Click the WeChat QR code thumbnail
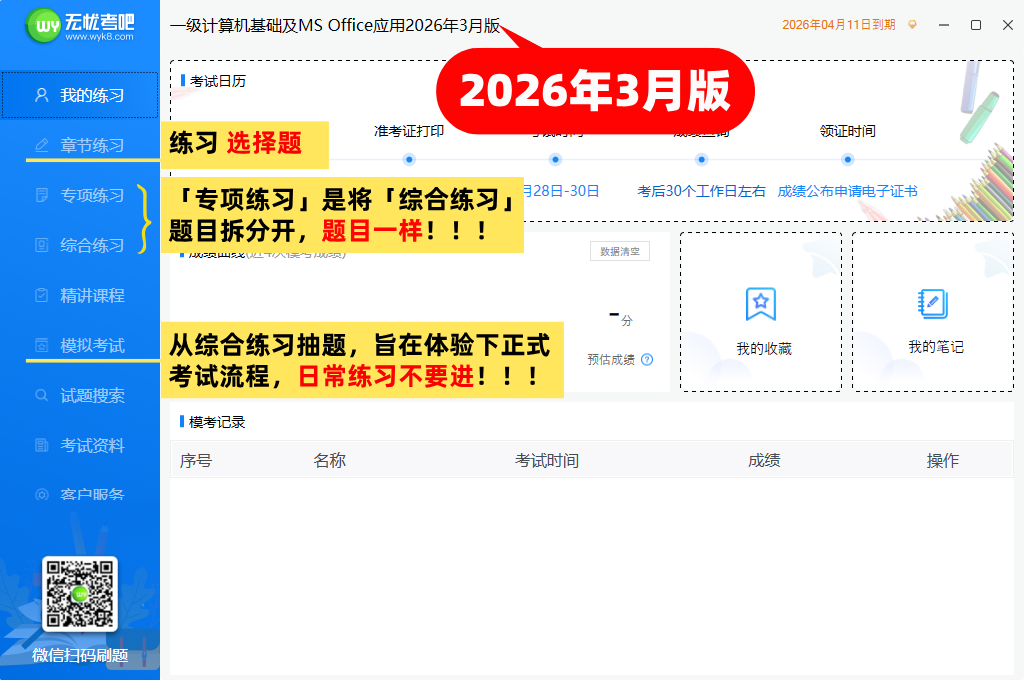Screen dimensions: 1024x680 point(79,594)
